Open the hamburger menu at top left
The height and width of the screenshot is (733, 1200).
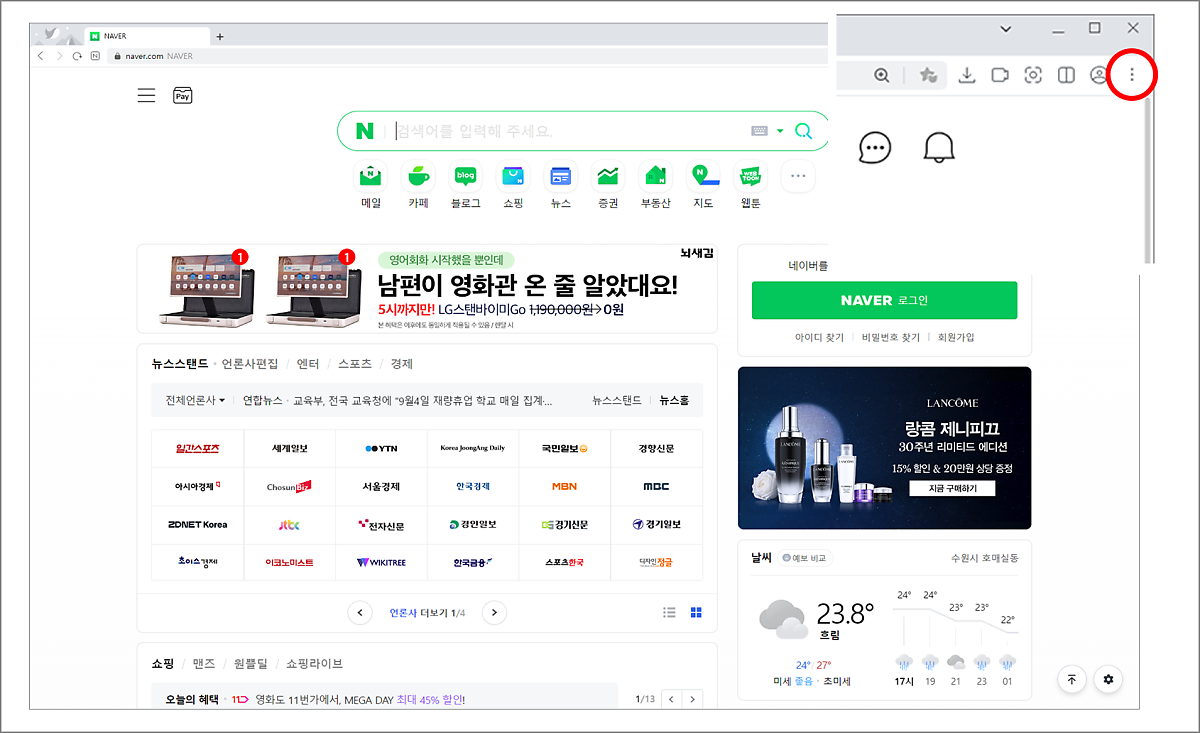(x=146, y=96)
